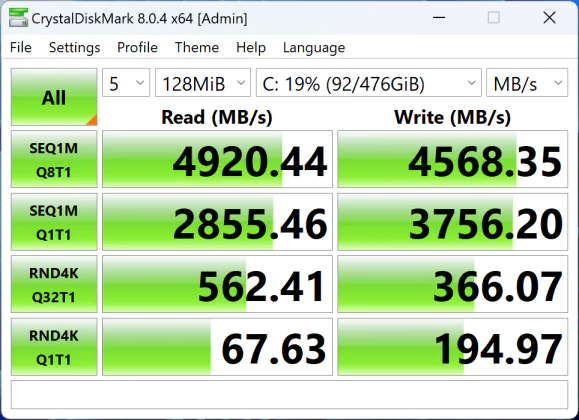Open the File menu
This screenshot has width=579, height=420.
pyautogui.click(x=21, y=47)
